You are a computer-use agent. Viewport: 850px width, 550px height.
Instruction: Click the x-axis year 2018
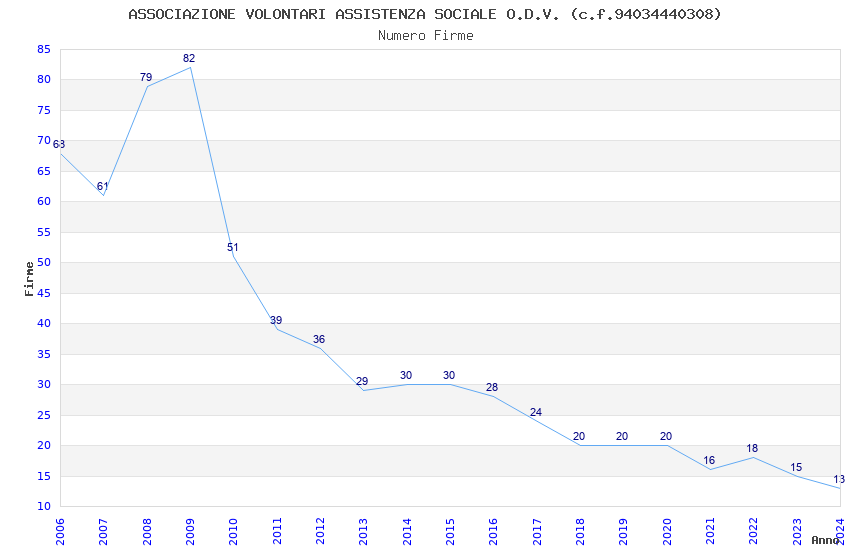(580, 532)
